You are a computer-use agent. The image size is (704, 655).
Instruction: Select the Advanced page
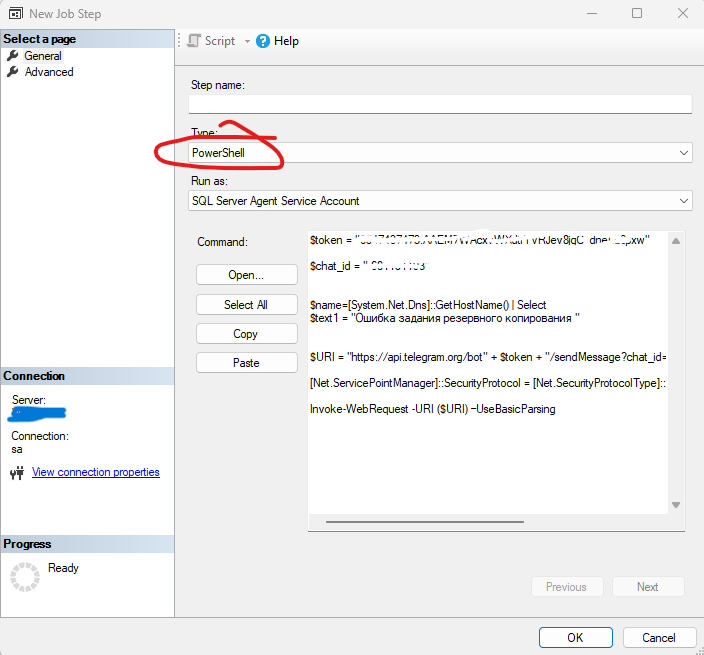[x=49, y=72]
